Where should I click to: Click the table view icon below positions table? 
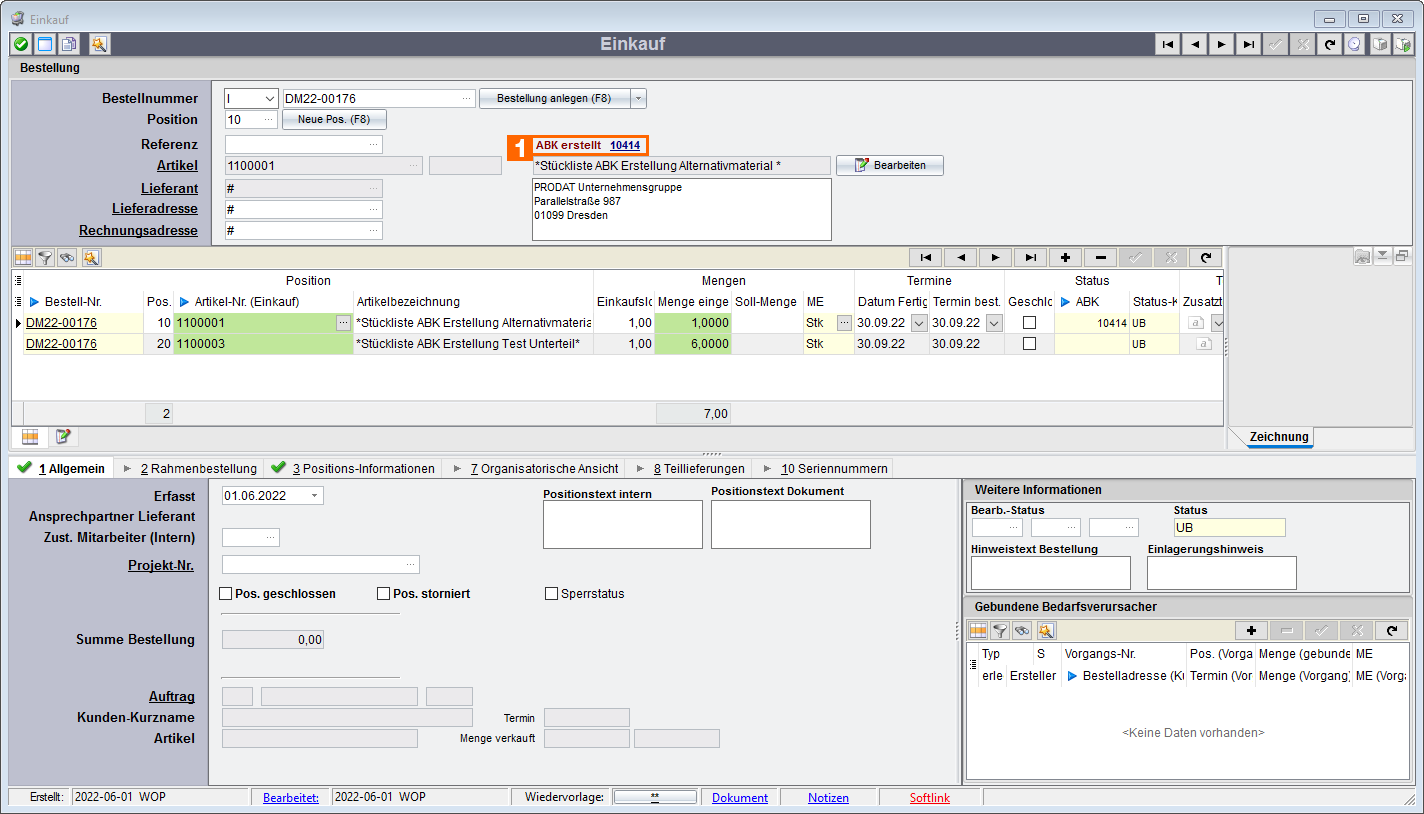pyautogui.click(x=30, y=437)
